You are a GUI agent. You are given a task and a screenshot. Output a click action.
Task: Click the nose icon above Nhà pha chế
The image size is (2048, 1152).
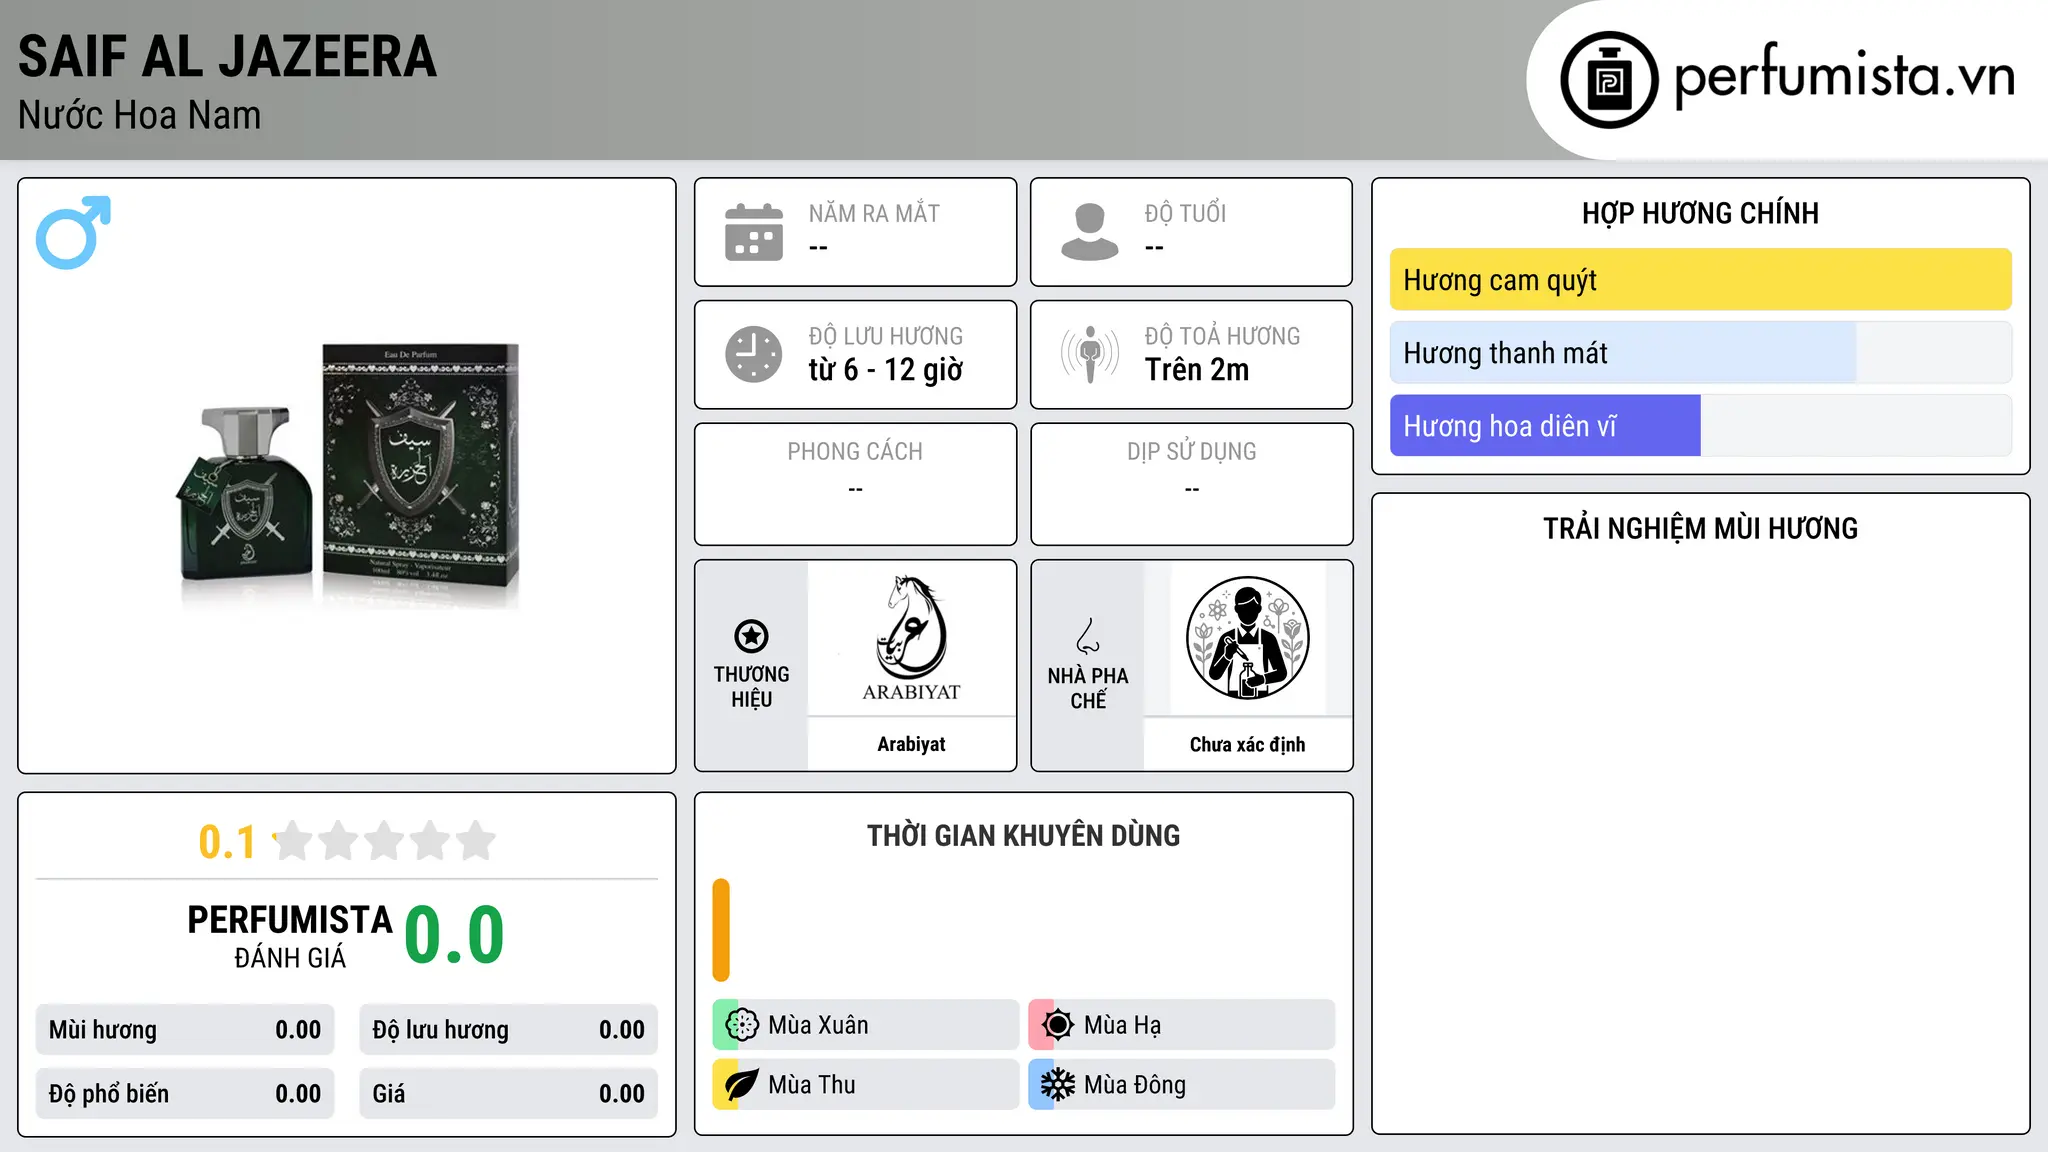pyautogui.click(x=1088, y=636)
